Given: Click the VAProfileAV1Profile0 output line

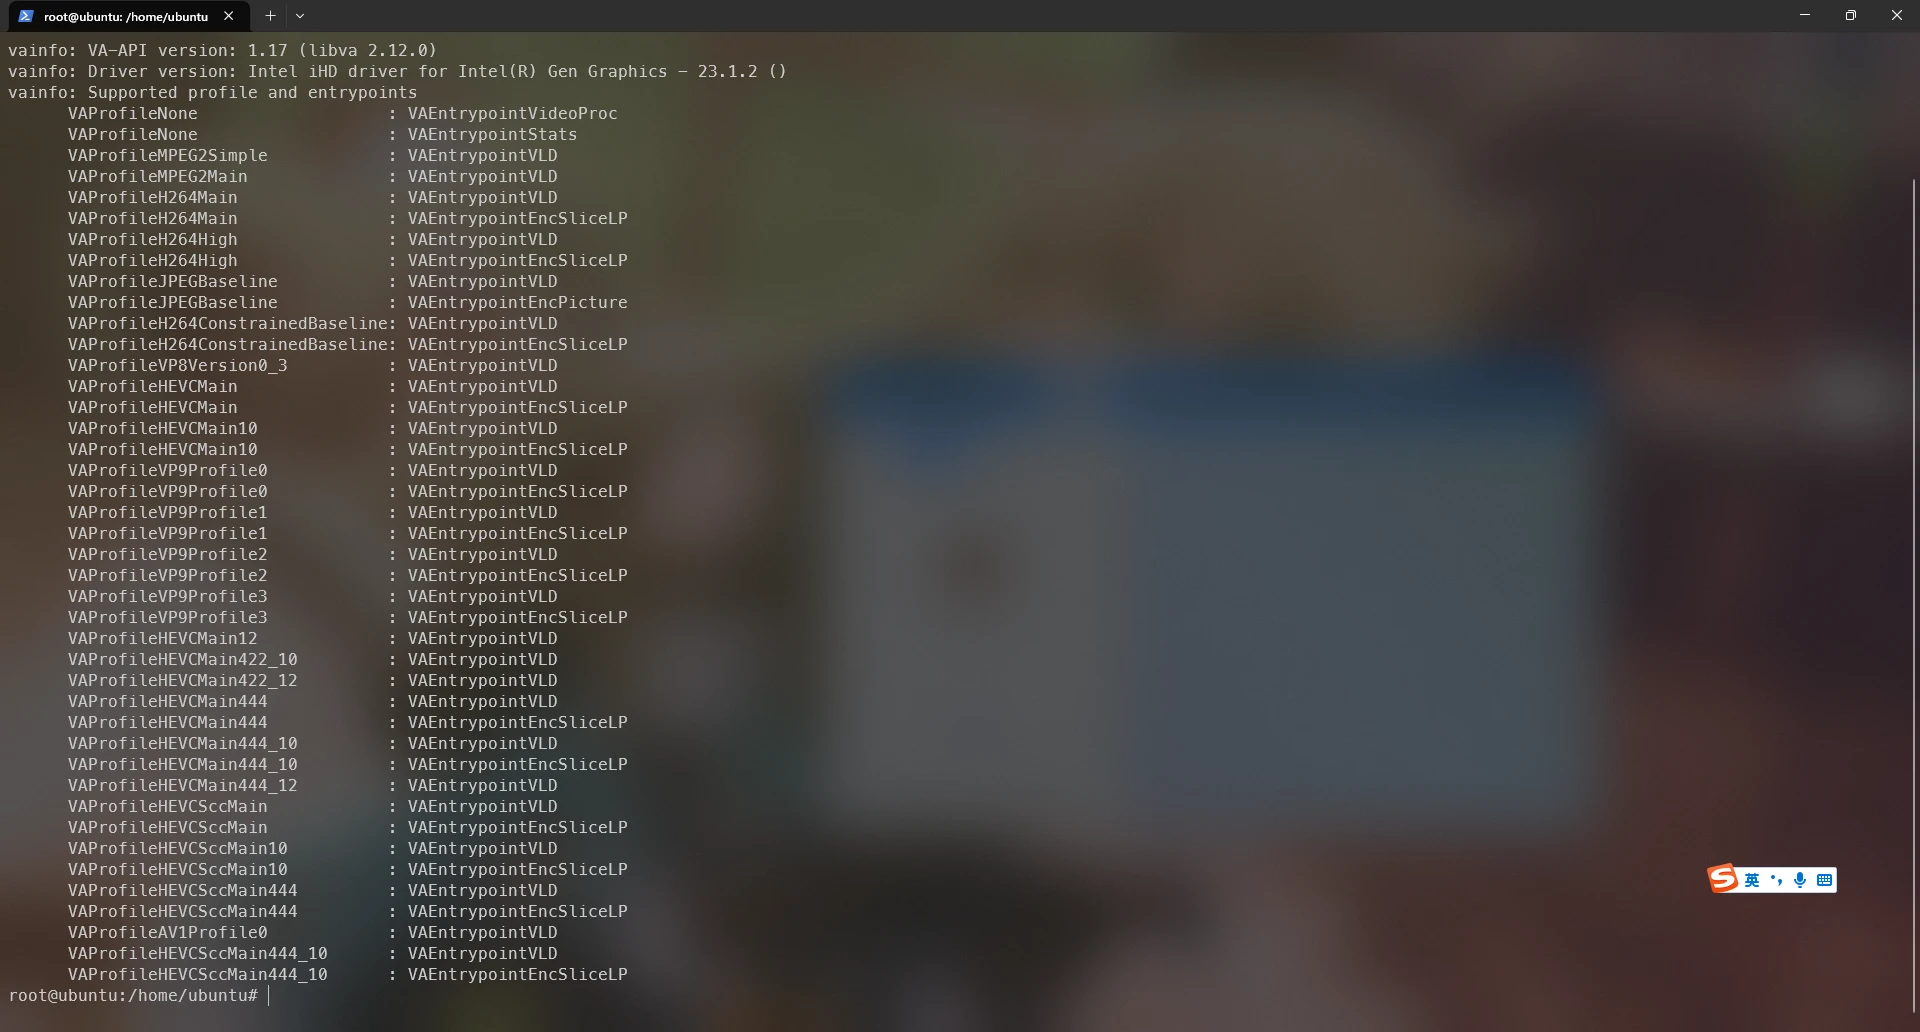Looking at the screenshot, I should (x=313, y=932).
